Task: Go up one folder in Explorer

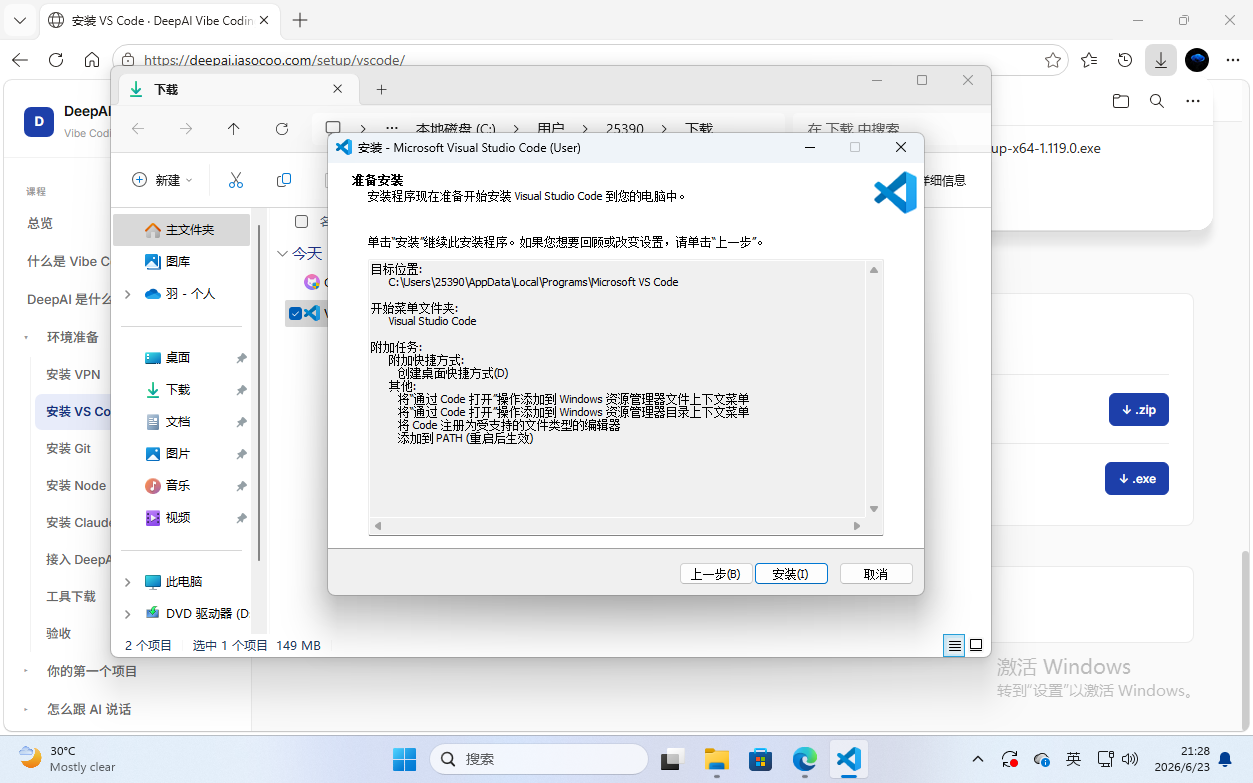Action: [234, 129]
